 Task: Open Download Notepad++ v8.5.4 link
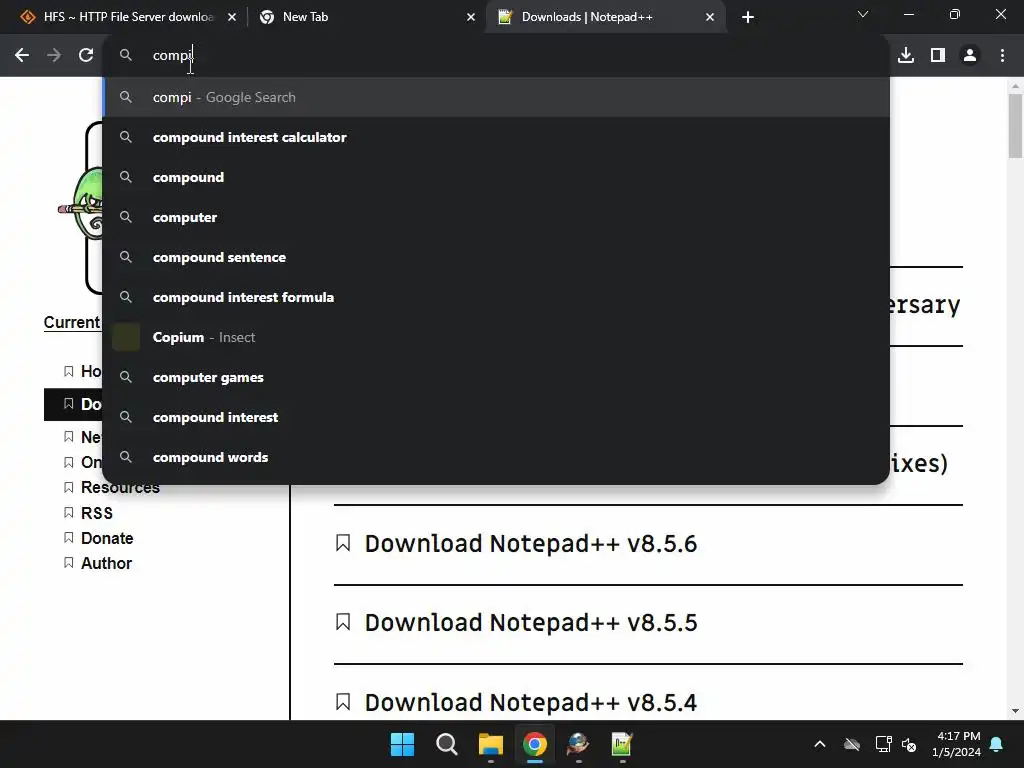[x=531, y=703]
